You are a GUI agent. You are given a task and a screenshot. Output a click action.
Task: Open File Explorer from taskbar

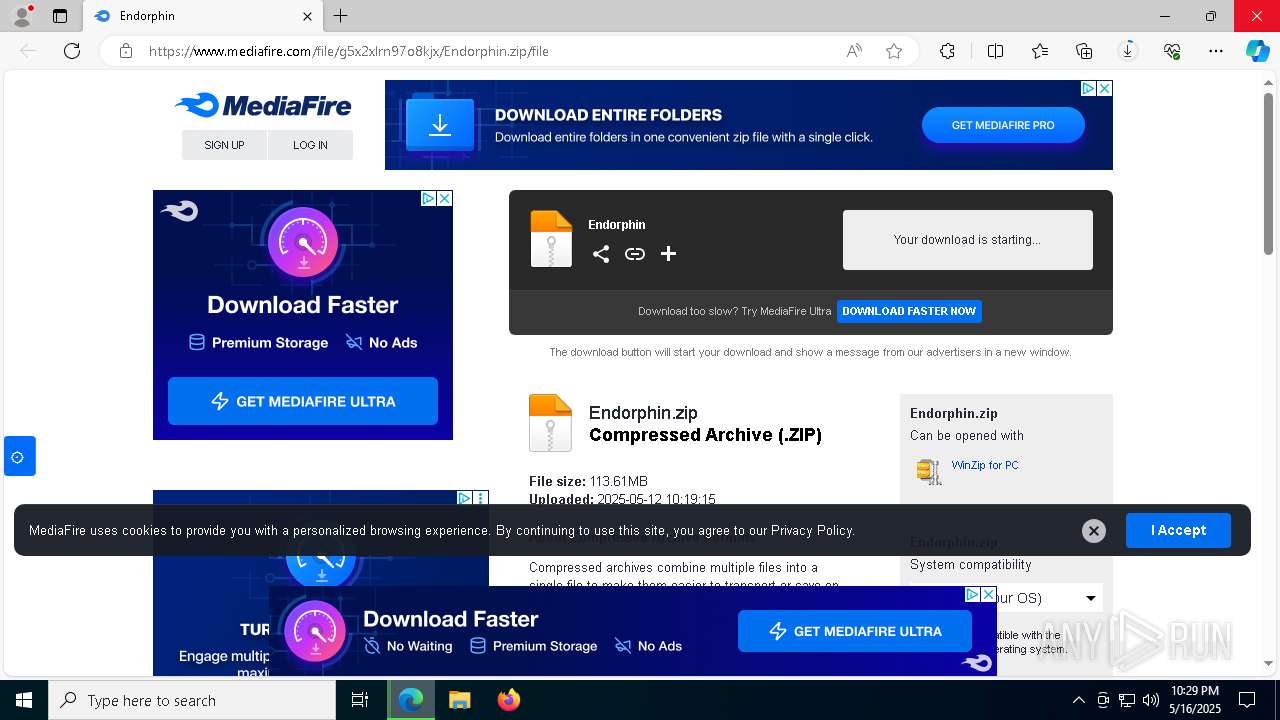tap(459, 700)
